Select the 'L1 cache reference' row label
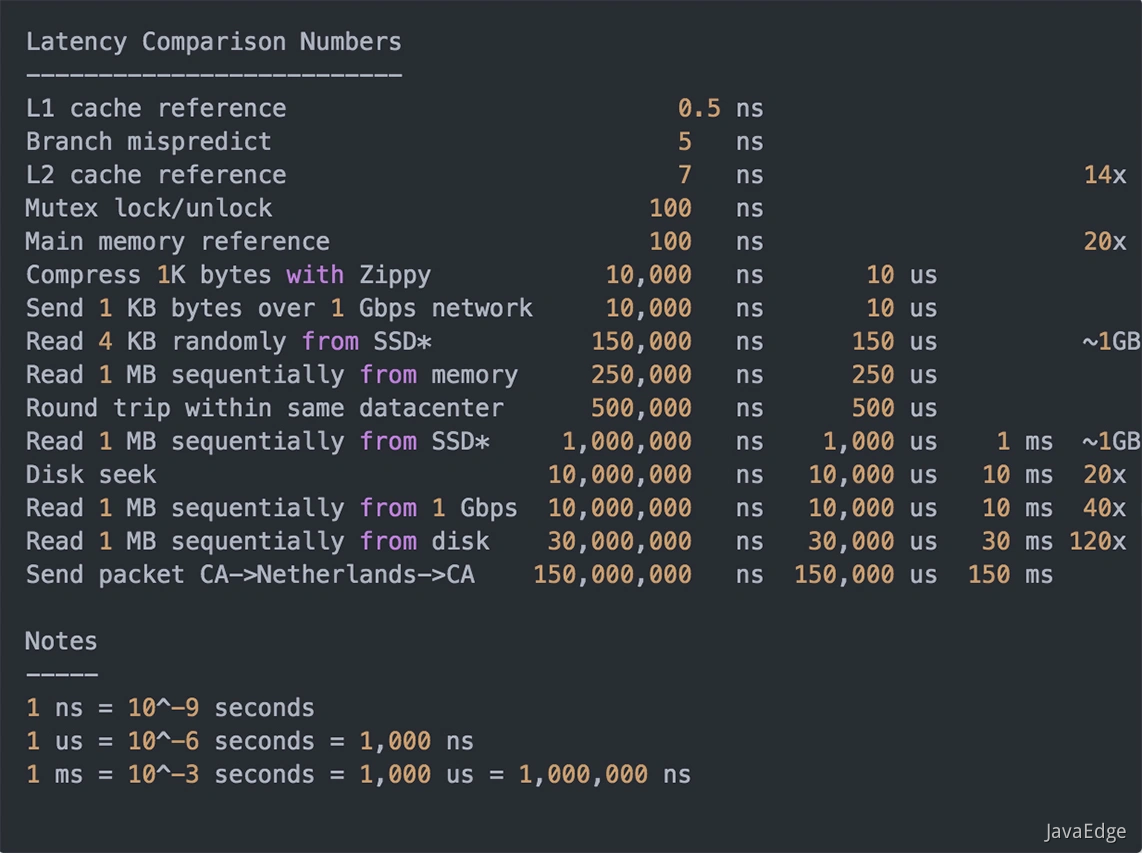Image resolution: width=1142 pixels, height=853 pixels. pyautogui.click(x=156, y=109)
